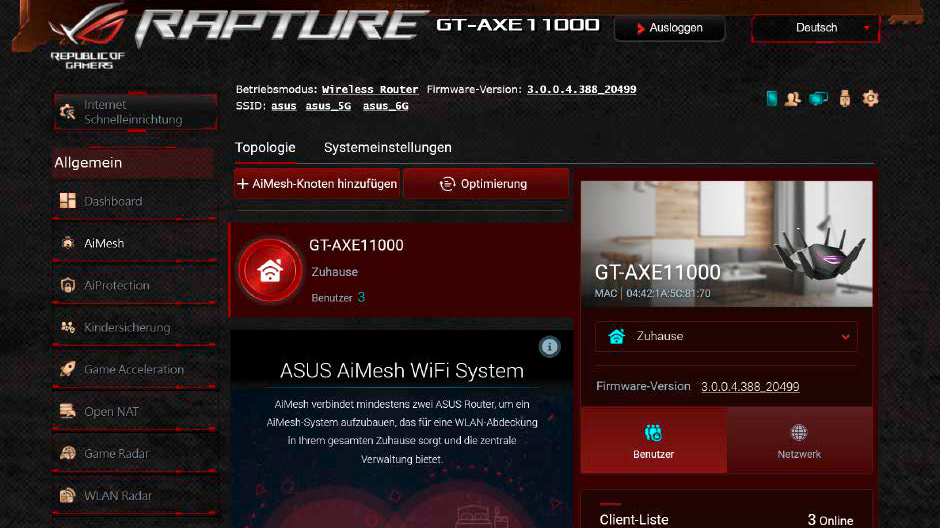Open the AiMesh info icon
Screen dimensions: 940x528
coord(549,347)
